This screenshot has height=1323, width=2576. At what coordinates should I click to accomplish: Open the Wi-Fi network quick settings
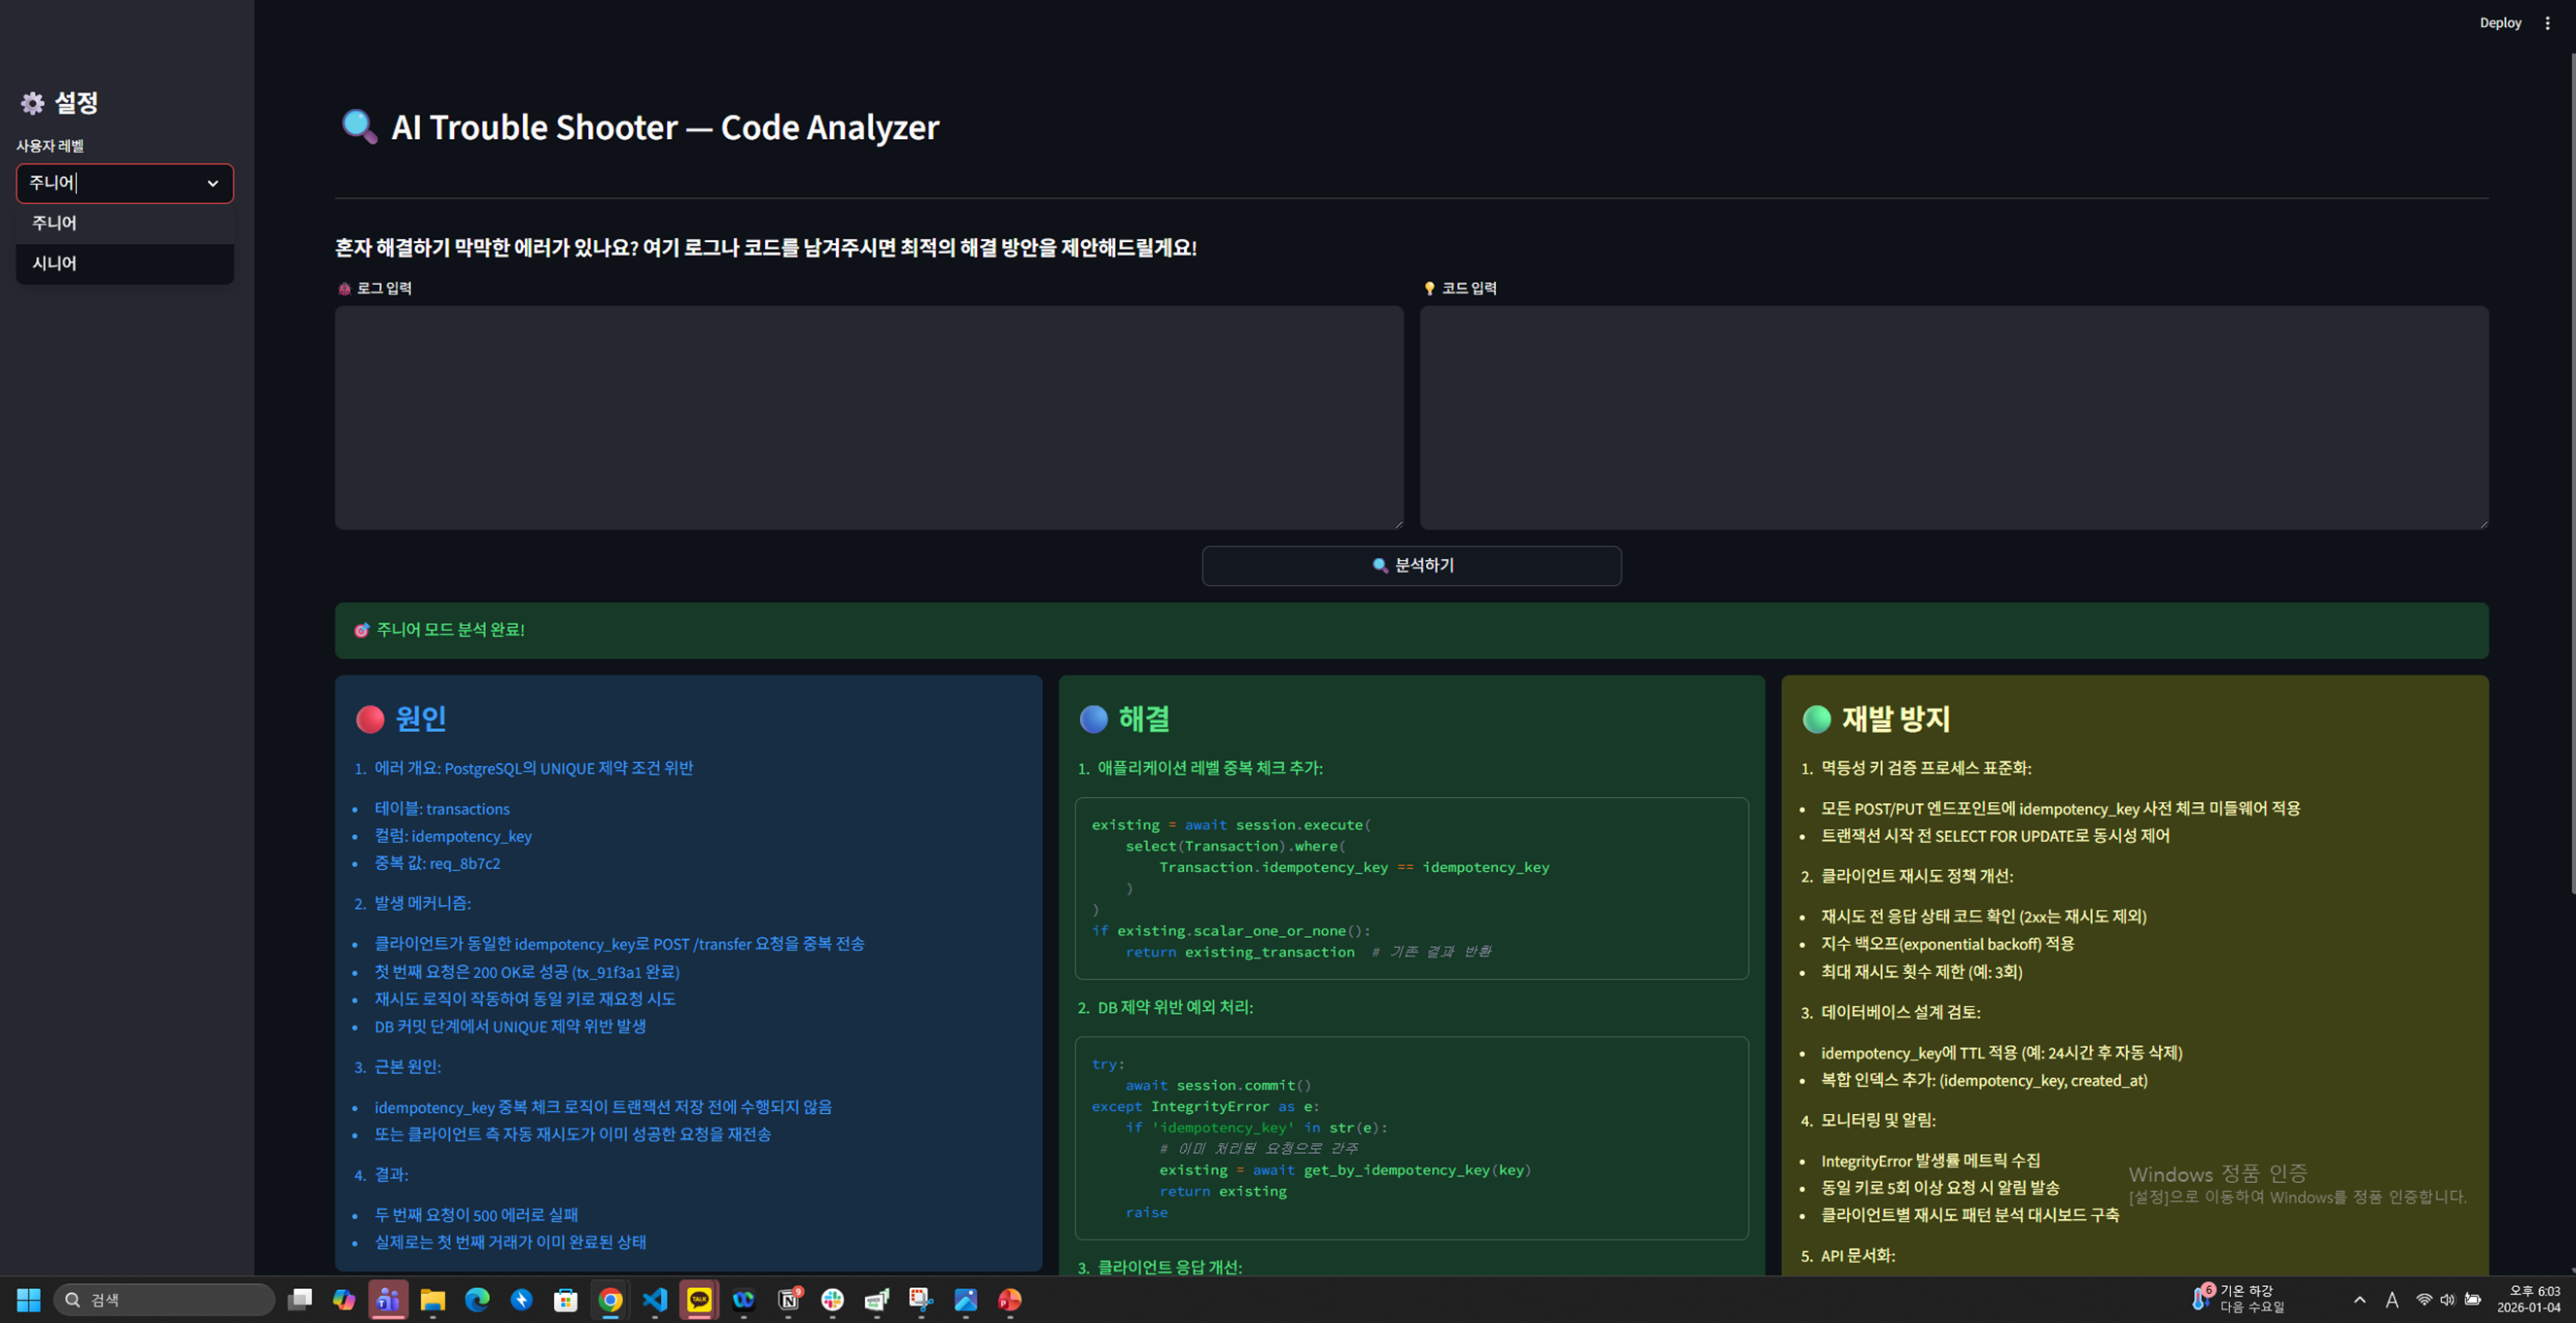pos(2424,1299)
